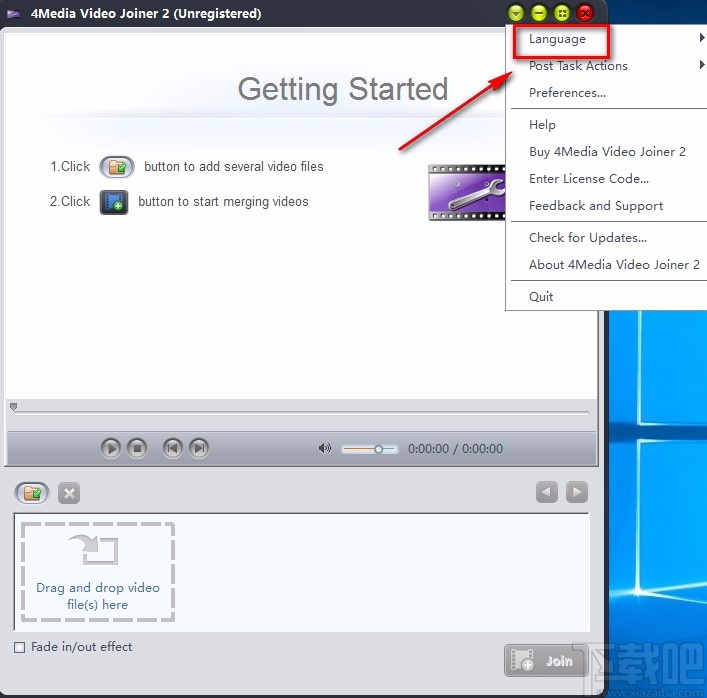Viewport: 707px width, 698px height.
Task: Jump to the previous frame
Action: click(172, 448)
